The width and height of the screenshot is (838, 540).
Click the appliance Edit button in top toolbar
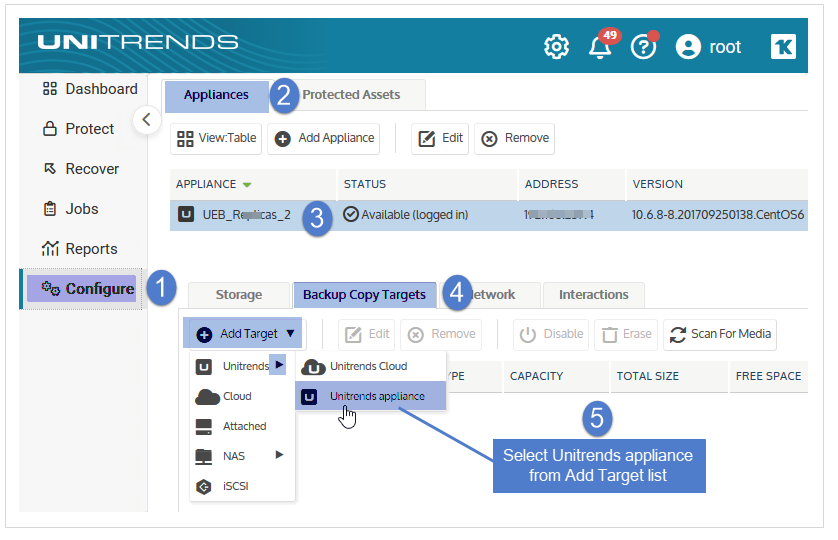click(x=440, y=138)
